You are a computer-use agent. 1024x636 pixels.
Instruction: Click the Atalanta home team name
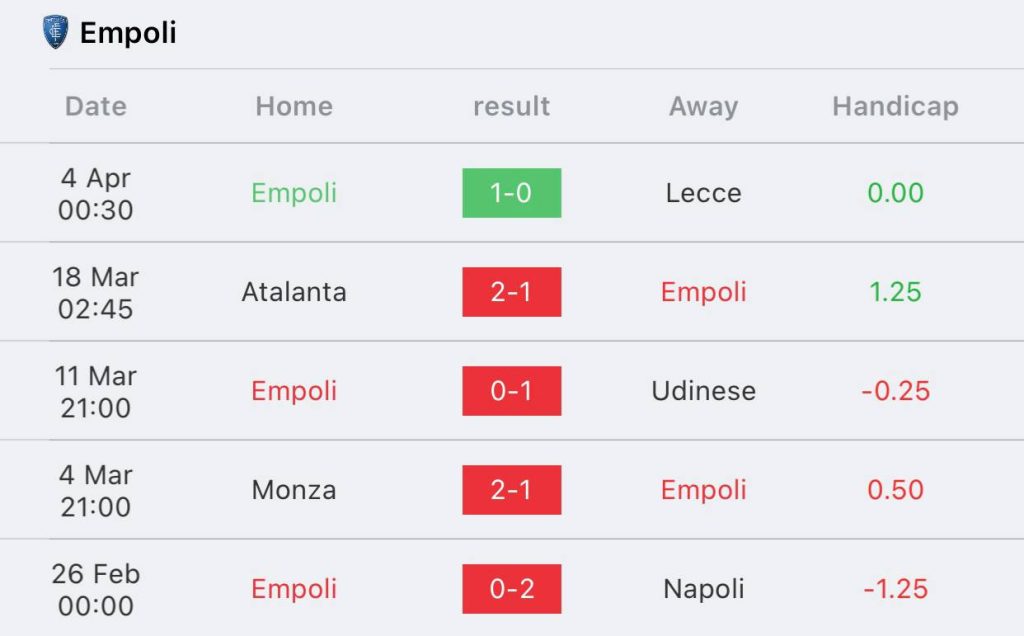click(294, 292)
